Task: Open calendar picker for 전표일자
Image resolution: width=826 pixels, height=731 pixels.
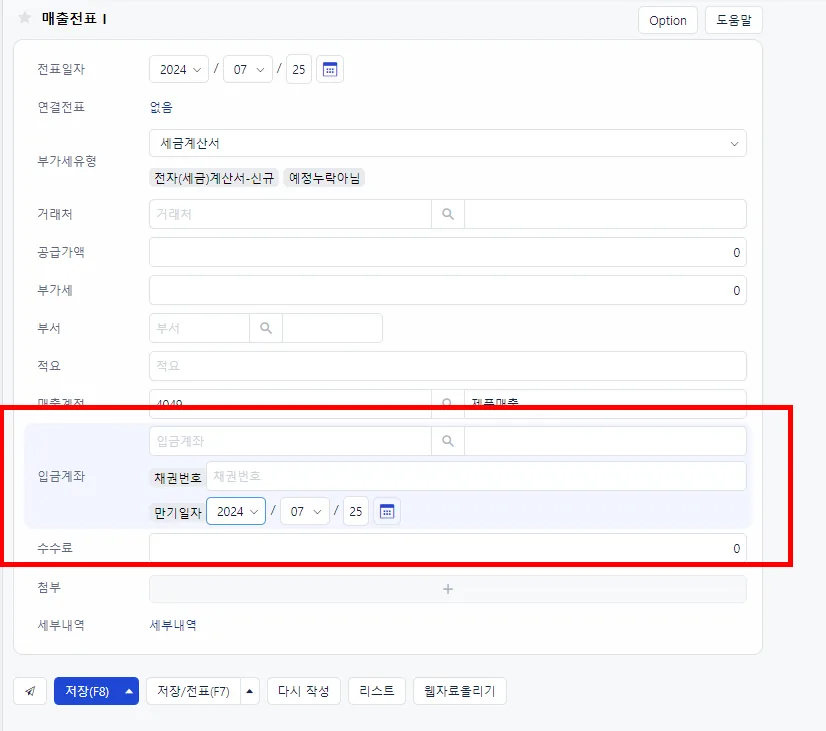Action: click(330, 70)
